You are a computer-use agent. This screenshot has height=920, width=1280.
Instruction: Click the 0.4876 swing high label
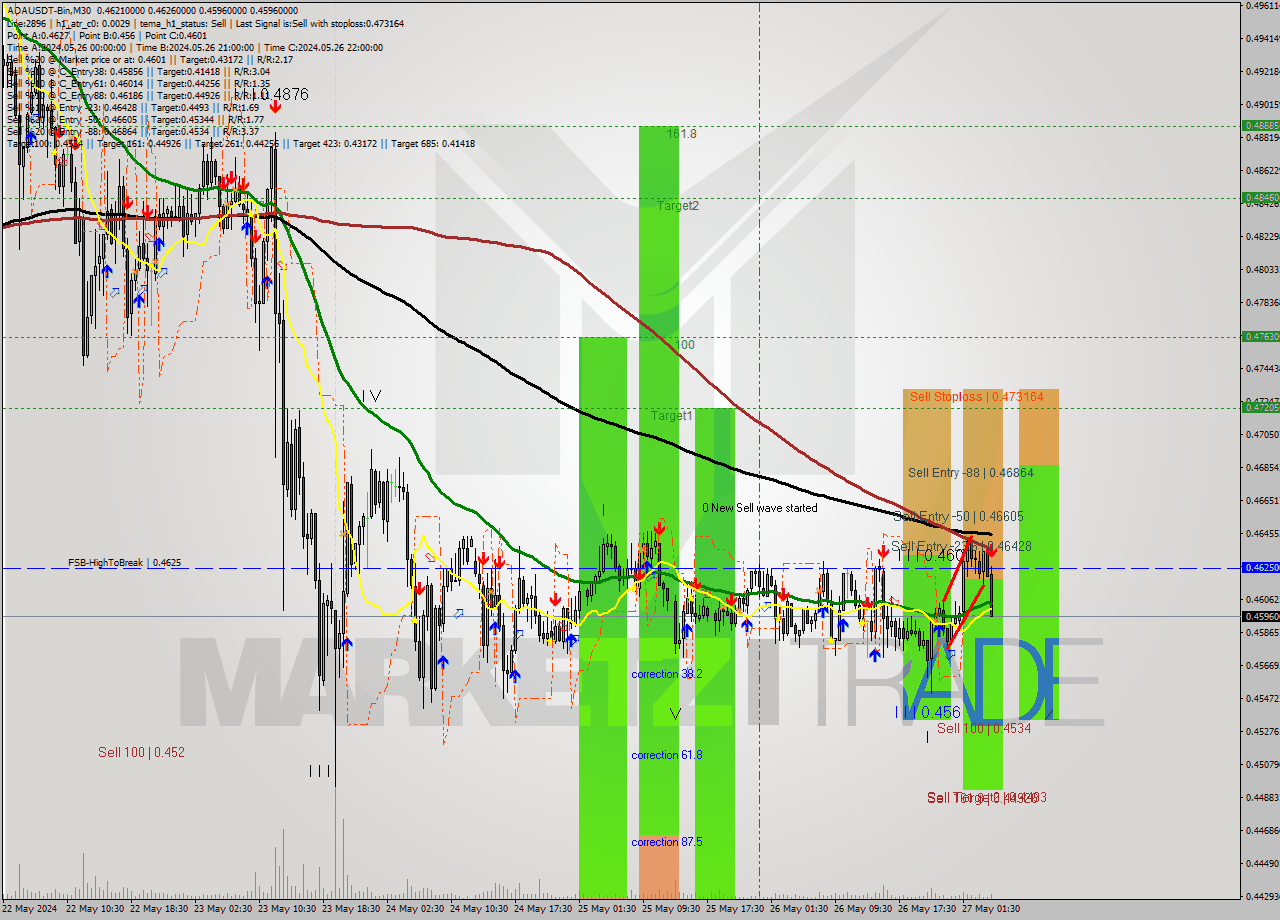(282, 94)
